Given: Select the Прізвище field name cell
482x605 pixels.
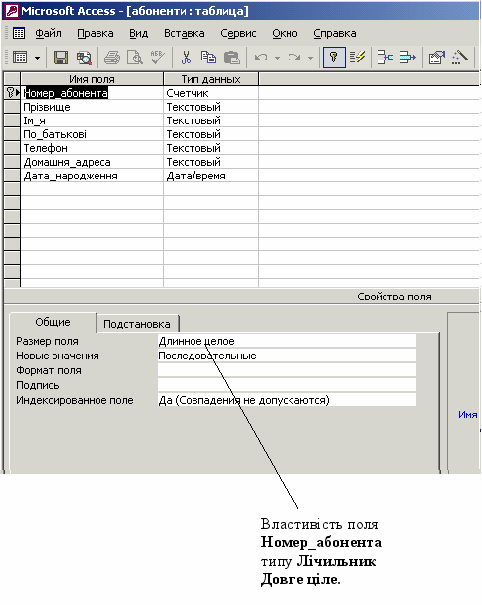Looking at the screenshot, I should click(92, 107).
